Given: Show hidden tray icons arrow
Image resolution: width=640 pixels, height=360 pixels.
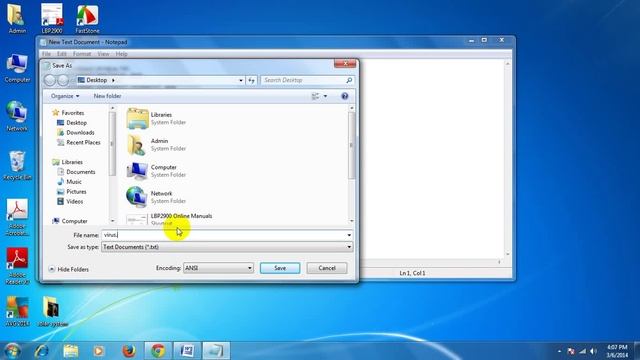Looking at the screenshot, I should tap(559, 351).
